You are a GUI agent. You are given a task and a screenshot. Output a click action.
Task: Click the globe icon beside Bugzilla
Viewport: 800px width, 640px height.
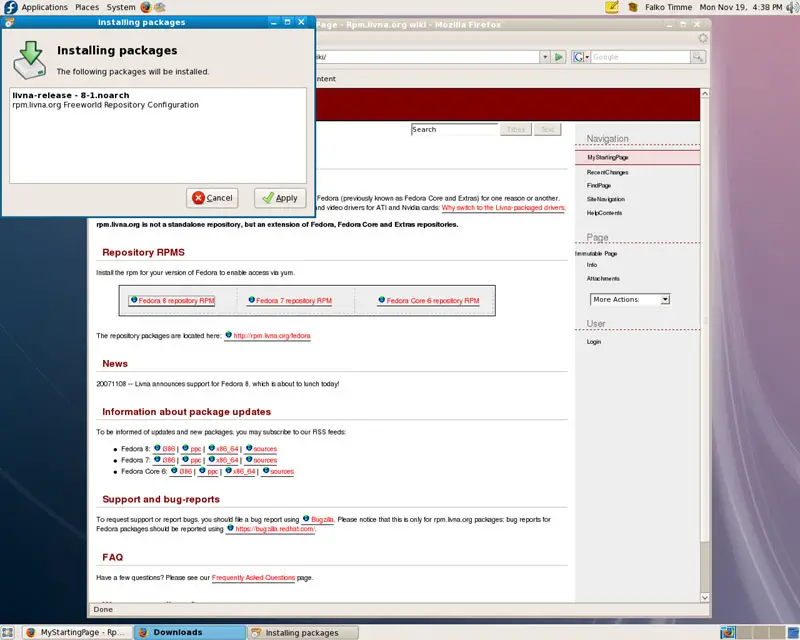click(x=306, y=519)
